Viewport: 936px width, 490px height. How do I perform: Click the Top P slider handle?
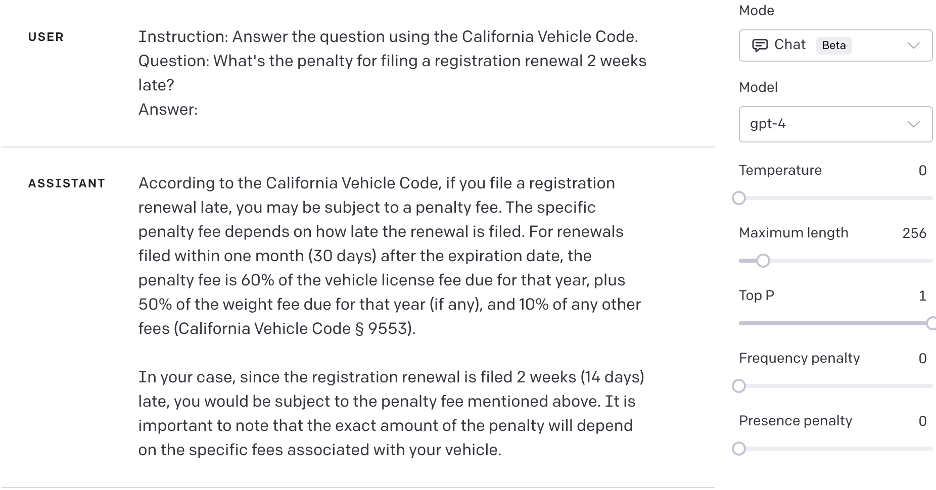931,323
